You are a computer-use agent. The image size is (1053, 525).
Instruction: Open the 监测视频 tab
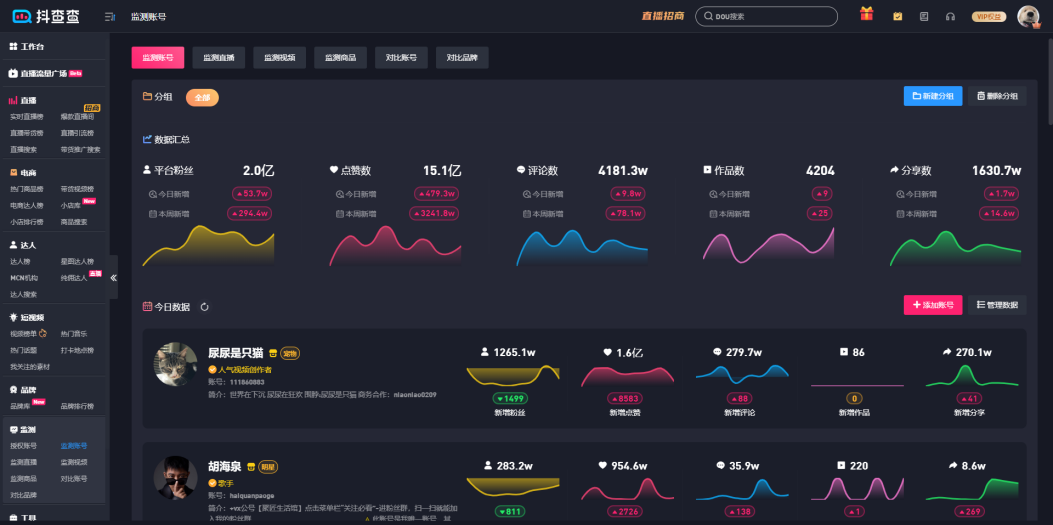[x=280, y=58]
